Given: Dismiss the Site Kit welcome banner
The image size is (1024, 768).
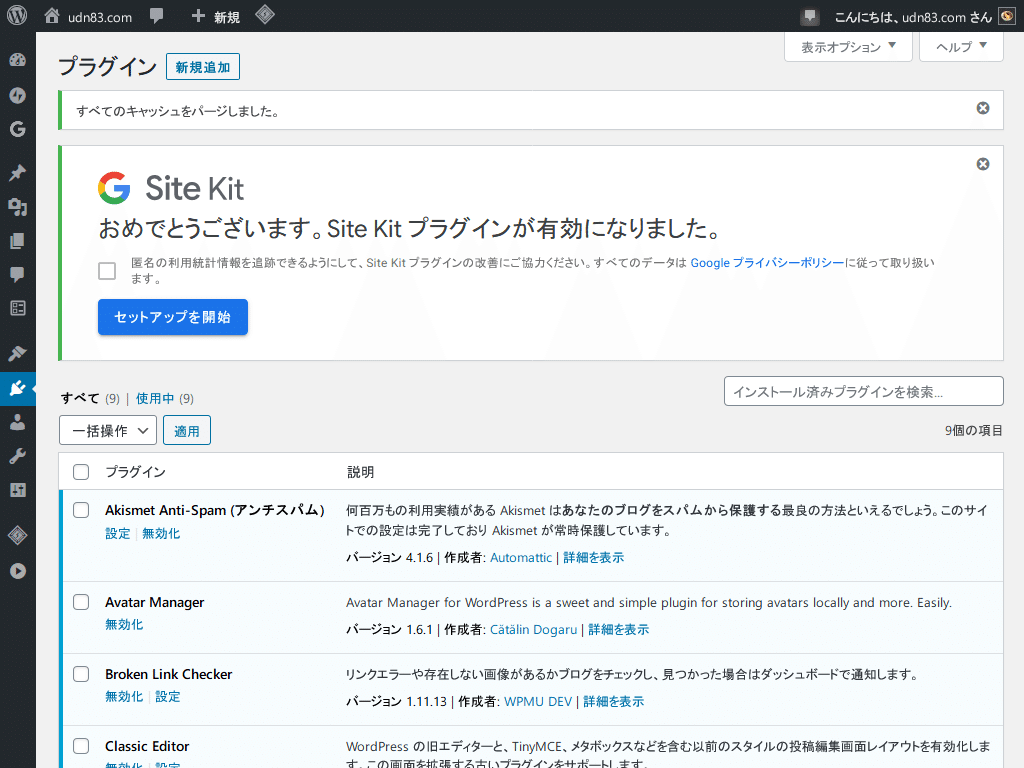Looking at the screenshot, I should point(982,164).
